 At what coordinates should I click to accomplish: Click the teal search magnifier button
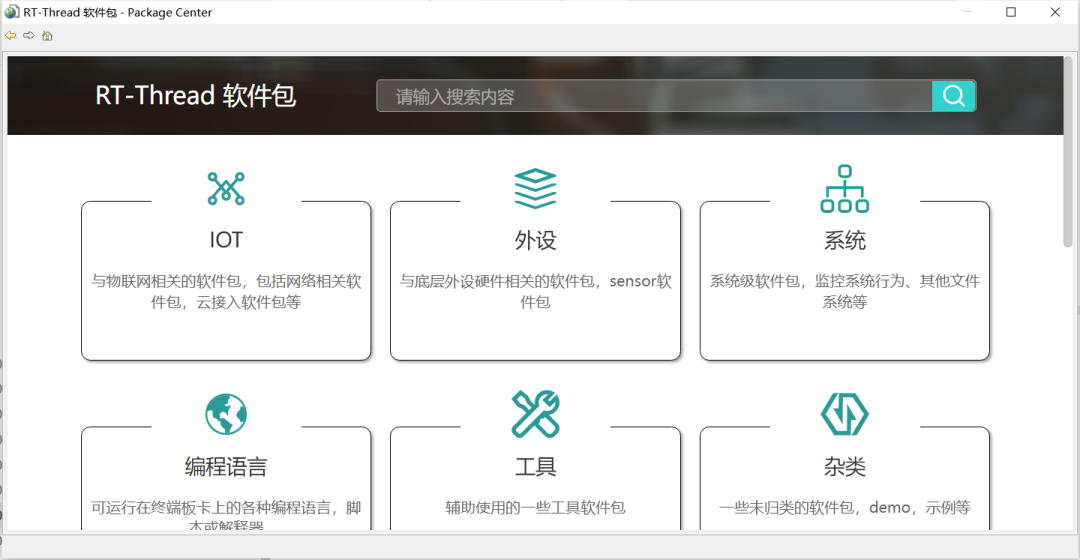click(953, 96)
